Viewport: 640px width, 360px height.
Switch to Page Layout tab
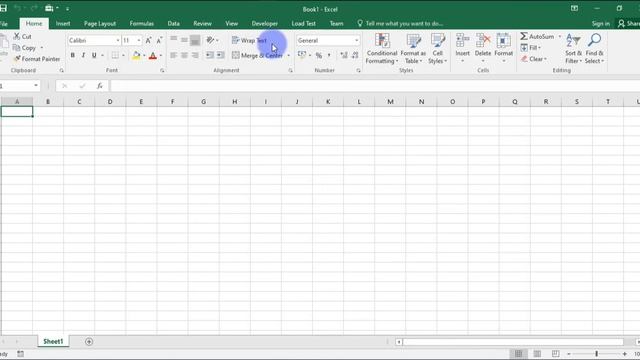tap(100, 23)
